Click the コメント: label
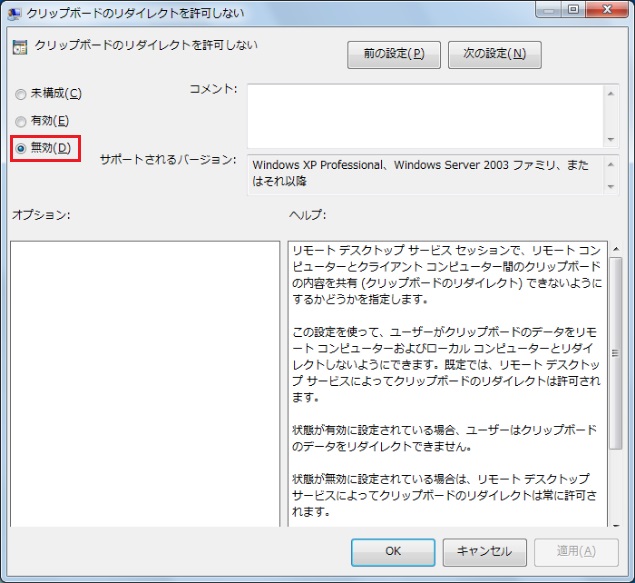635x583 pixels. pos(213,89)
